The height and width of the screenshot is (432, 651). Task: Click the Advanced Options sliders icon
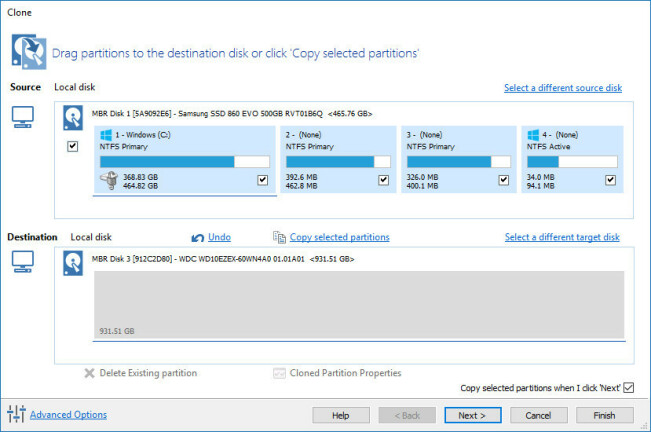point(16,414)
